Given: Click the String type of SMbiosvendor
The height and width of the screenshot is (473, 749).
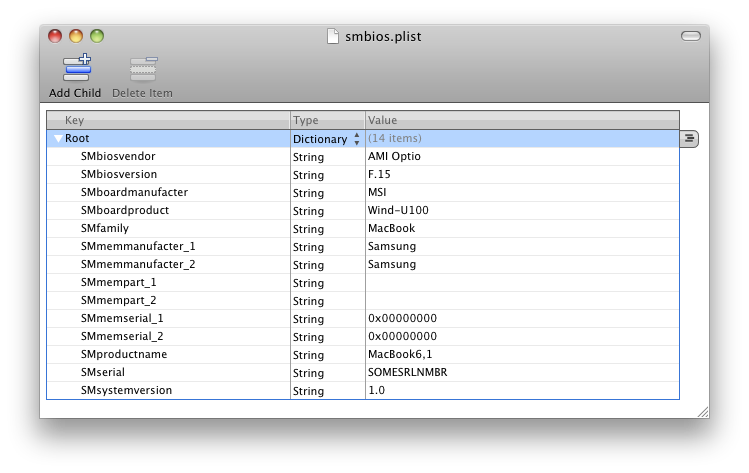Looking at the screenshot, I should (308, 157).
